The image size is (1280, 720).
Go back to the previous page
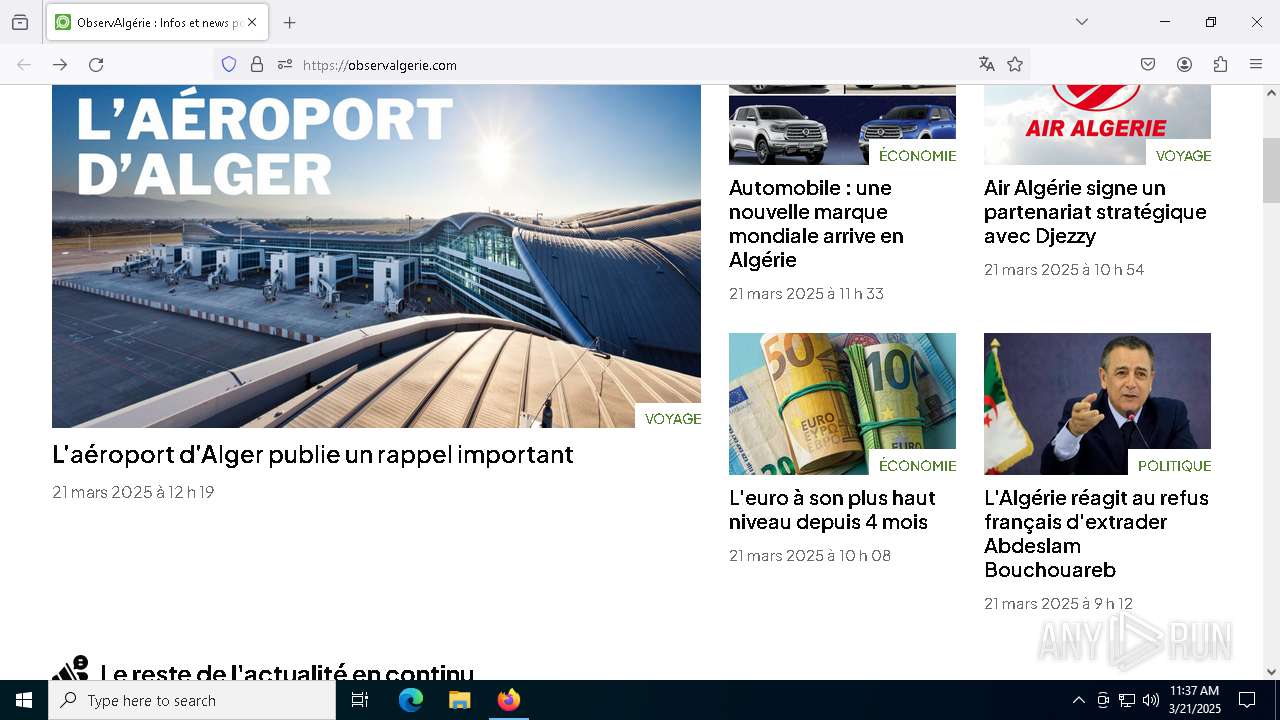(24, 64)
